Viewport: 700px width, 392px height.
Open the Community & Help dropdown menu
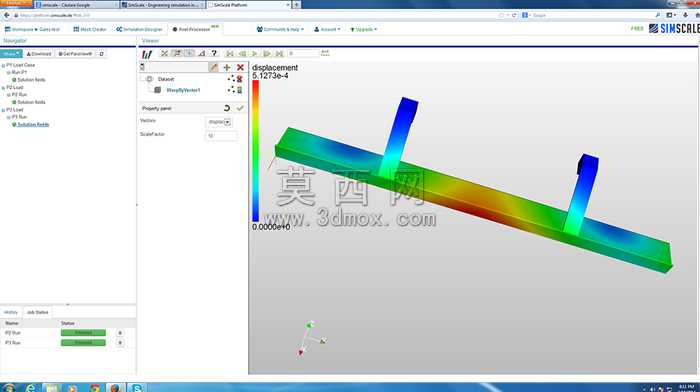point(280,29)
